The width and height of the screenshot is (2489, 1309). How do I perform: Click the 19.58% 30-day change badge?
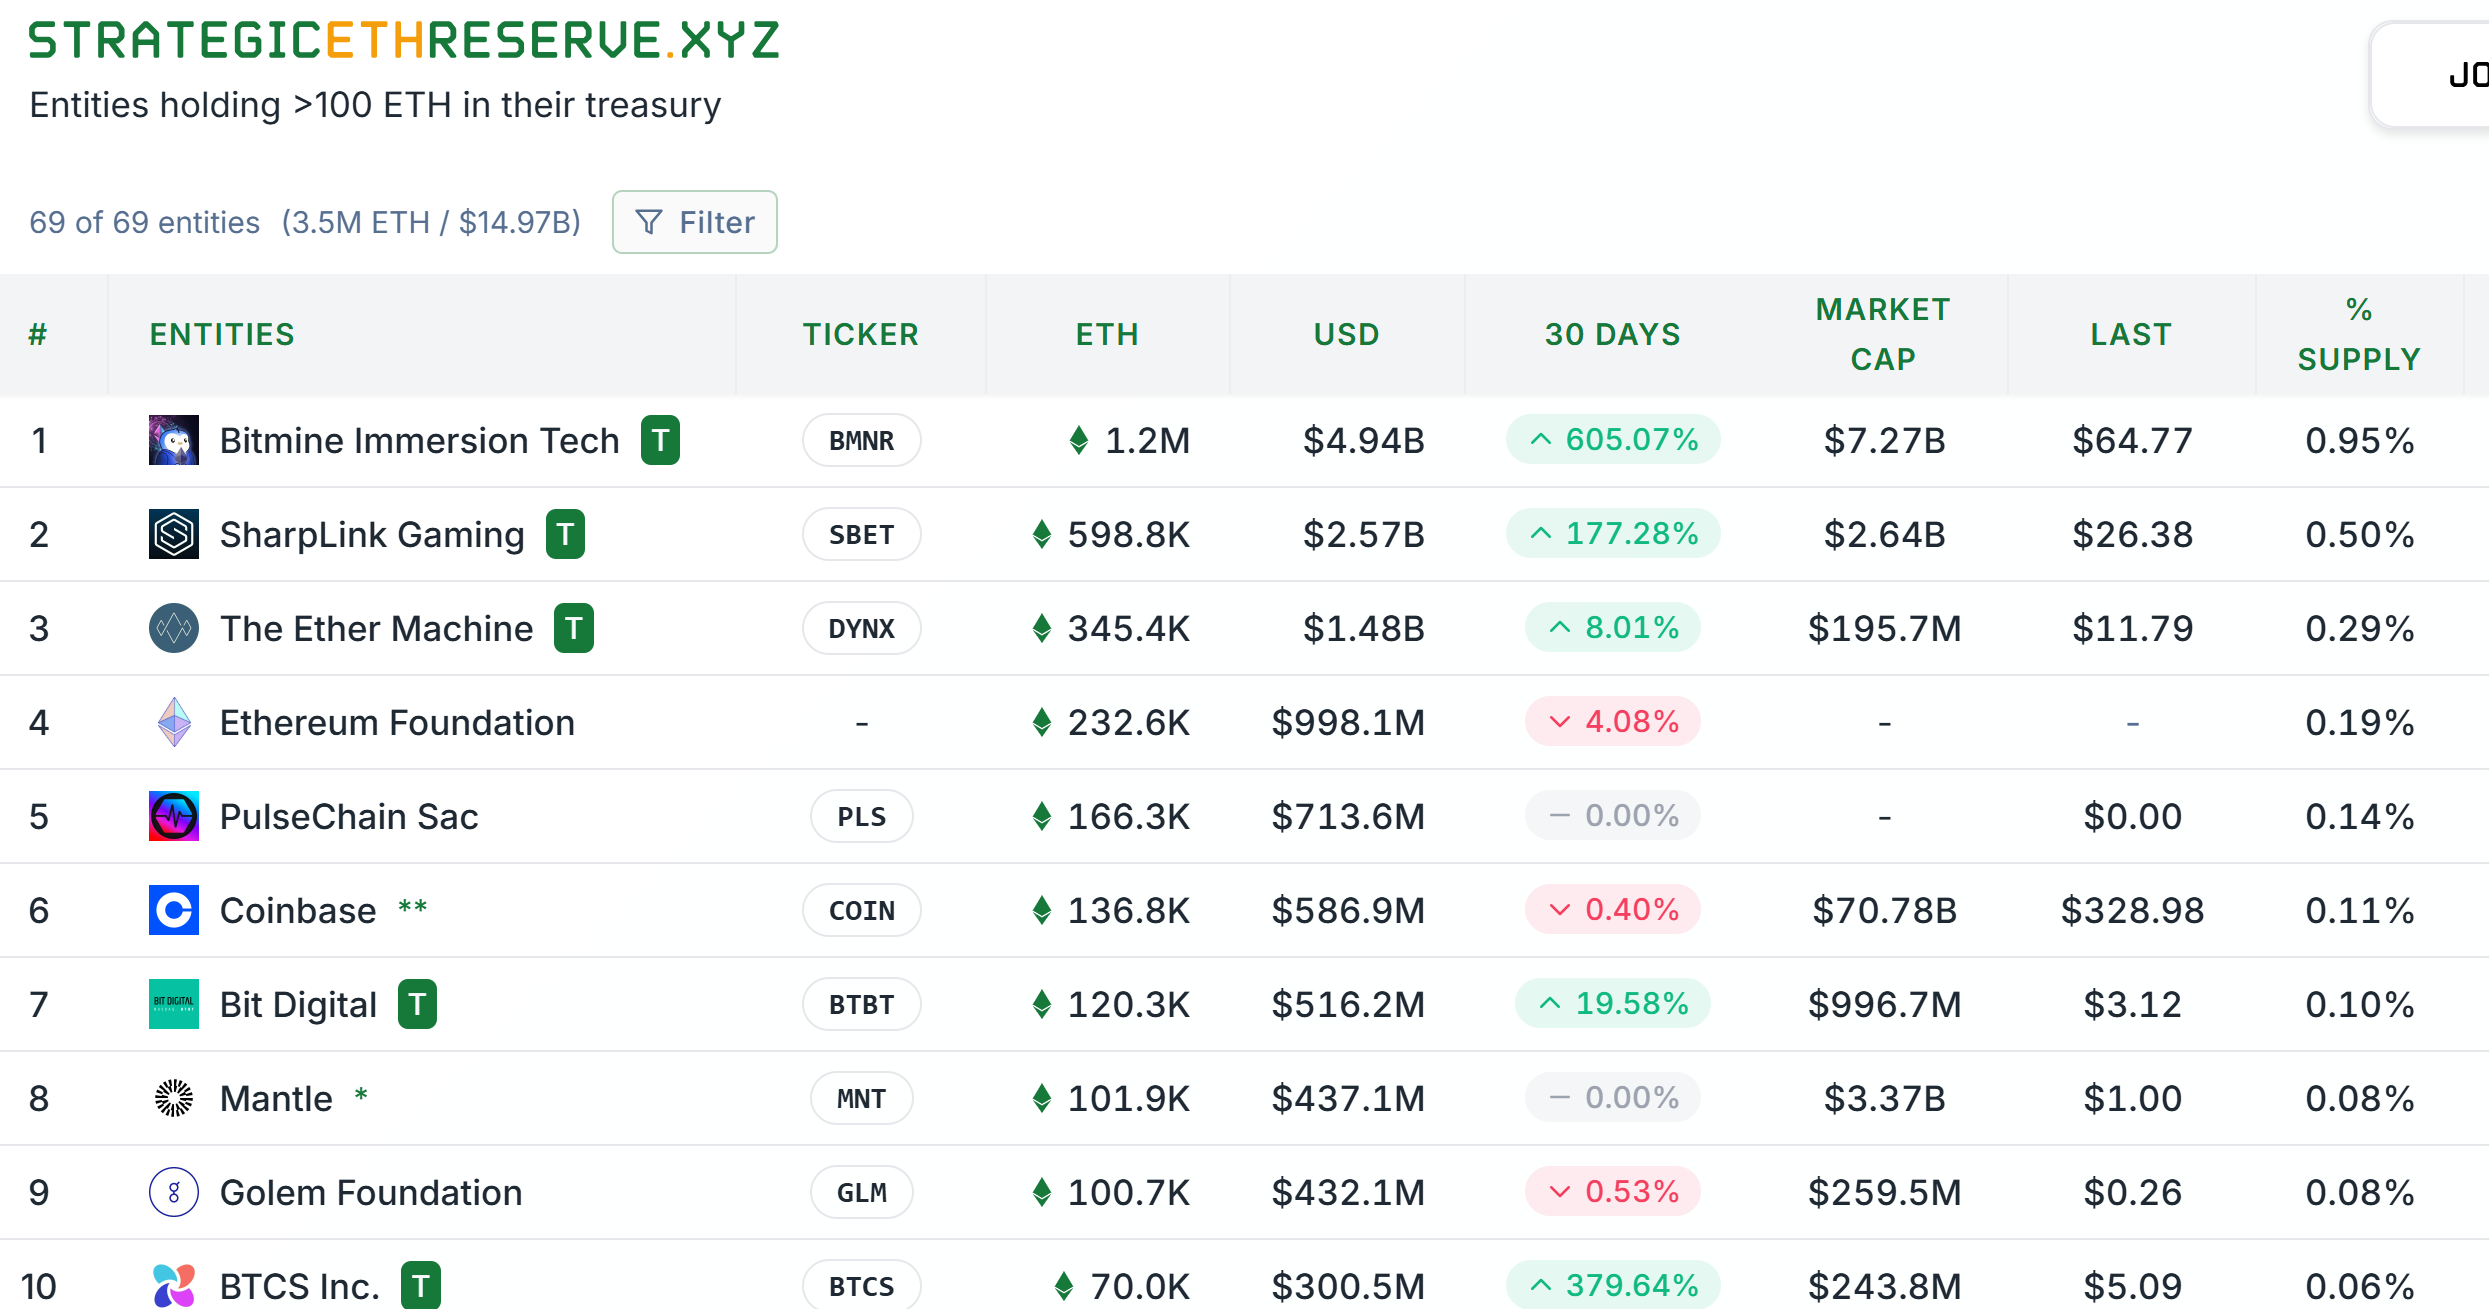(1613, 1003)
